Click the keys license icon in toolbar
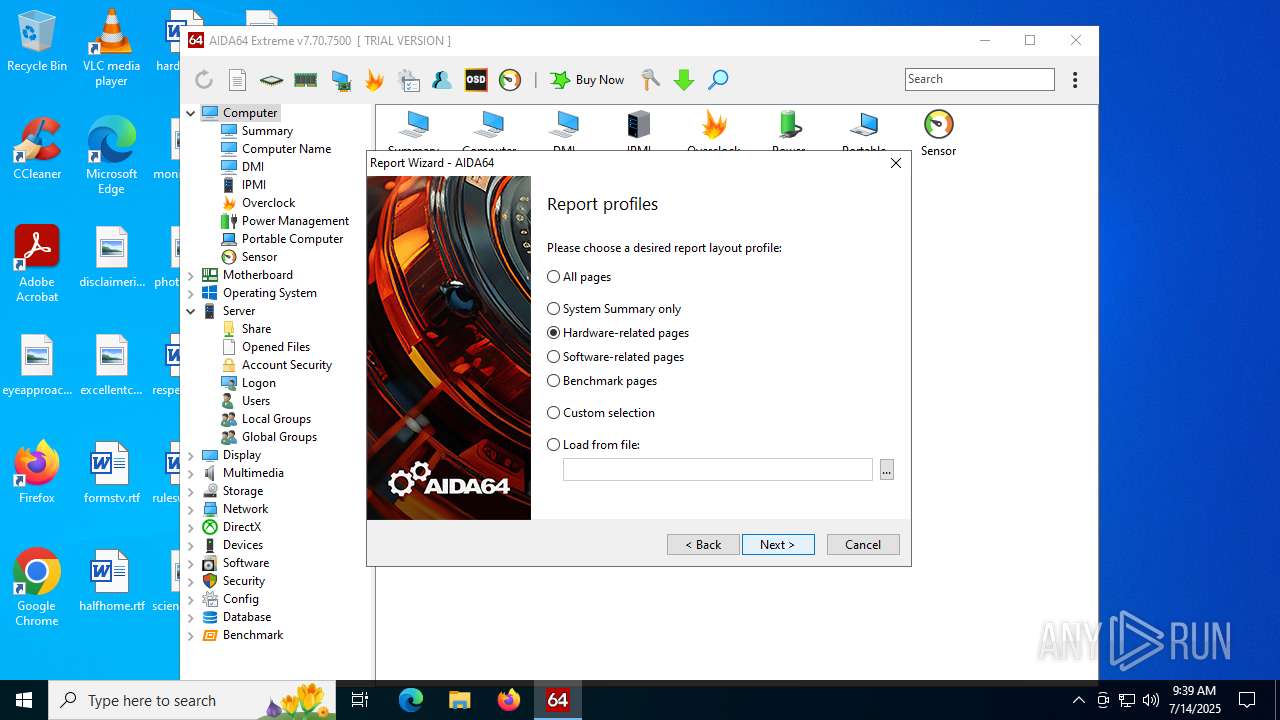The image size is (1280, 720). coord(650,80)
